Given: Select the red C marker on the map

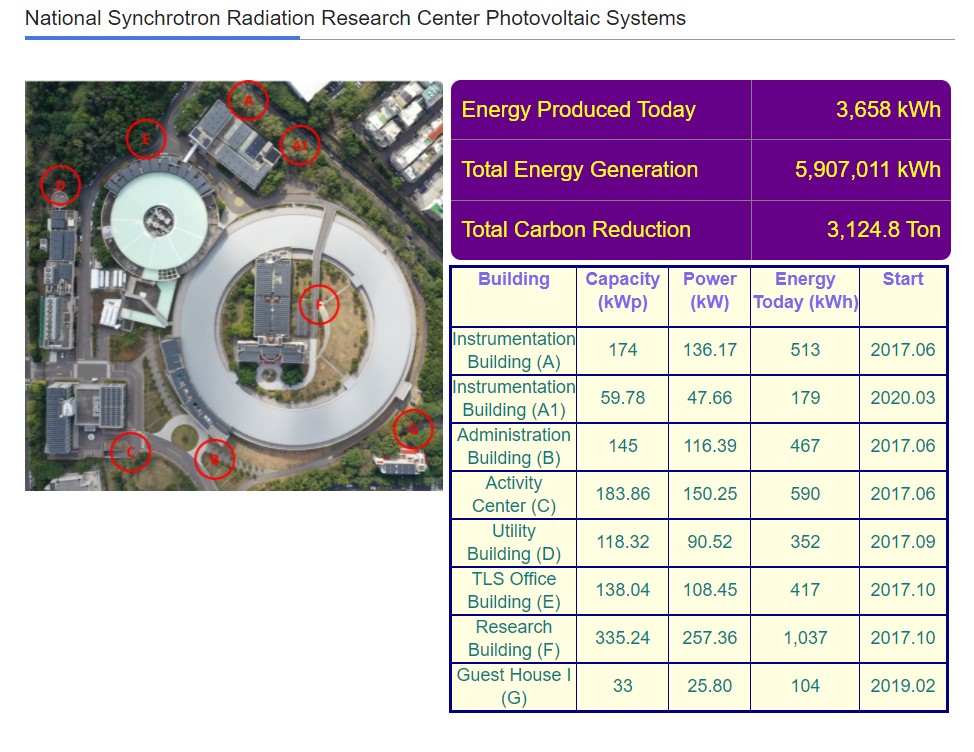Looking at the screenshot, I should coord(130,452).
